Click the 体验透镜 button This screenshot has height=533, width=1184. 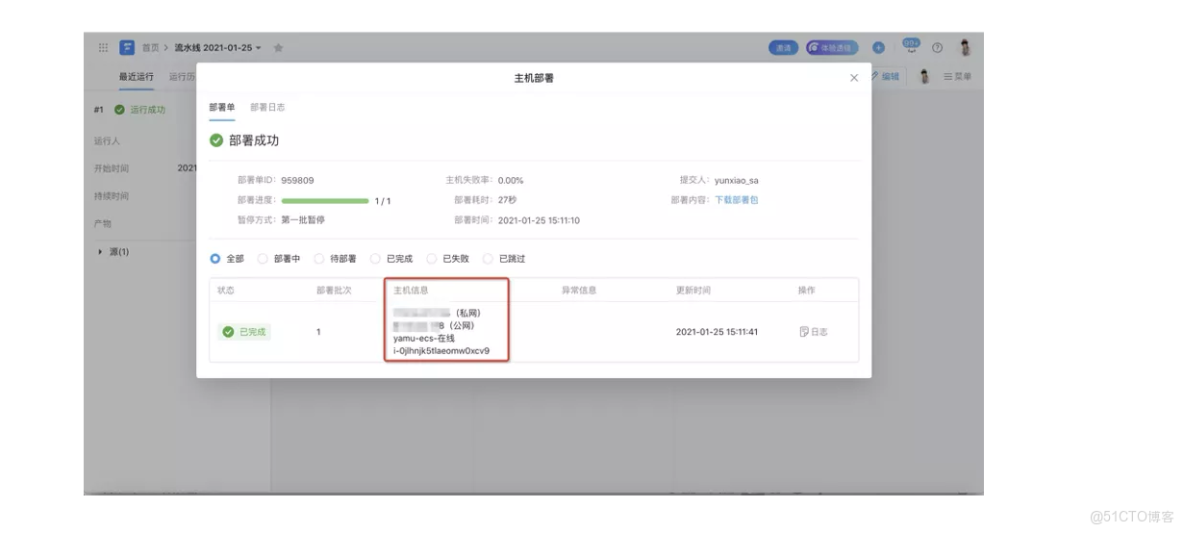tap(831, 48)
